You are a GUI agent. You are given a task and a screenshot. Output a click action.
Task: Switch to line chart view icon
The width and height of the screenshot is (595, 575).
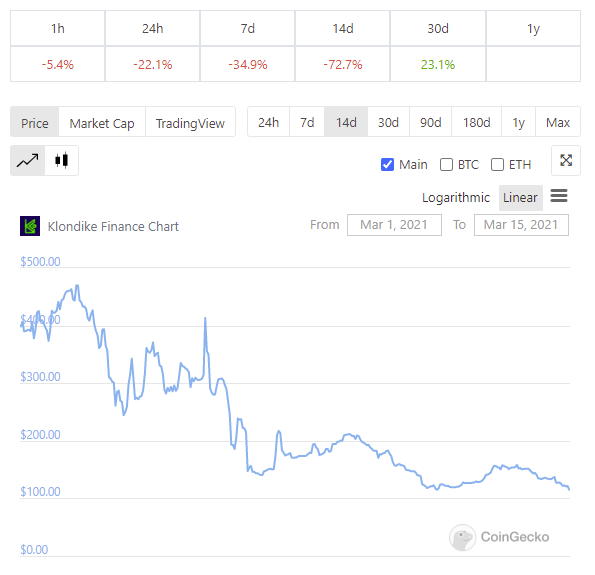[x=27, y=161]
